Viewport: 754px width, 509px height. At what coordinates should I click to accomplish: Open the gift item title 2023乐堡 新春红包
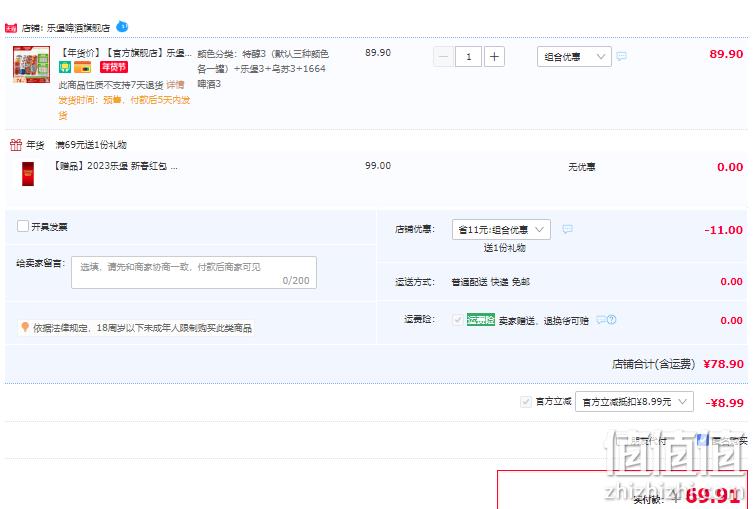[116, 166]
